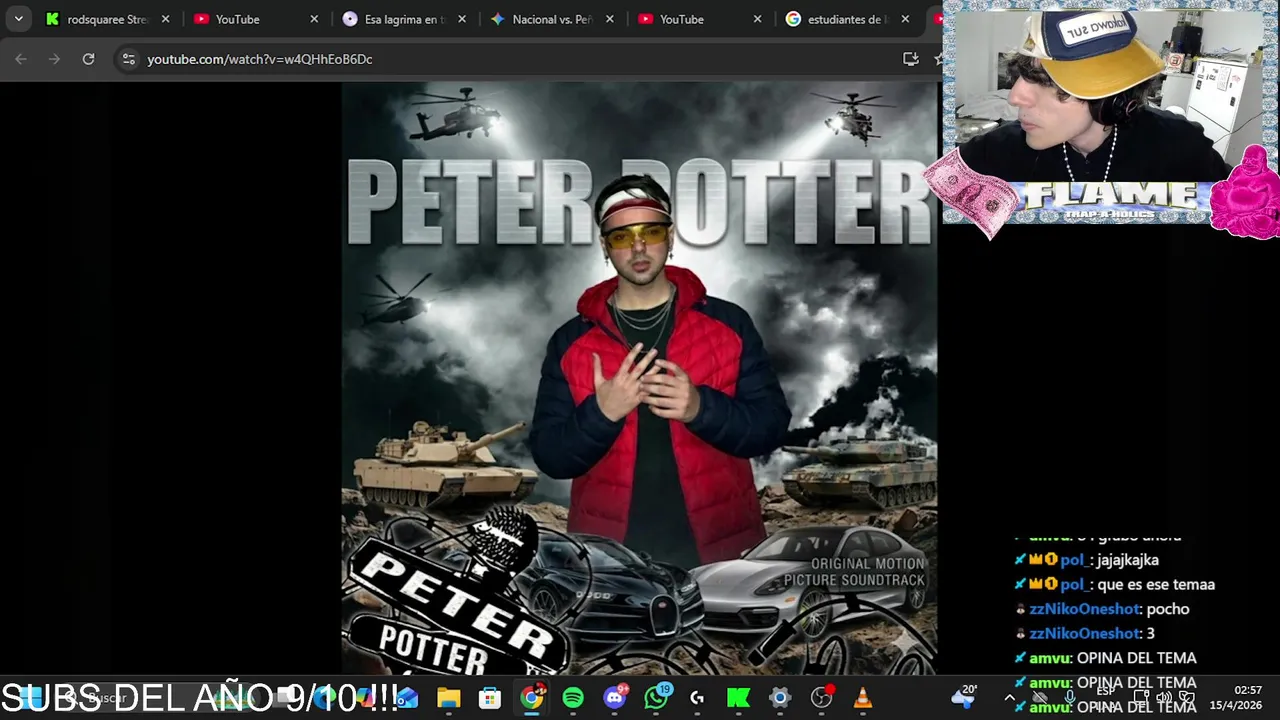Click chat message 'zzNikoOneshot: pocho'
The height and width of the screenshot is (720, 1280).
point(1102,609)
